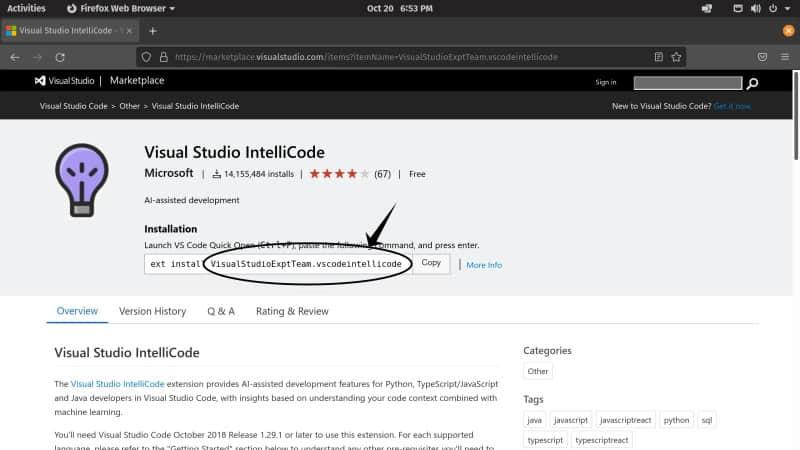Open the More Info link
The image size is (800, 450).
[484, 265]
